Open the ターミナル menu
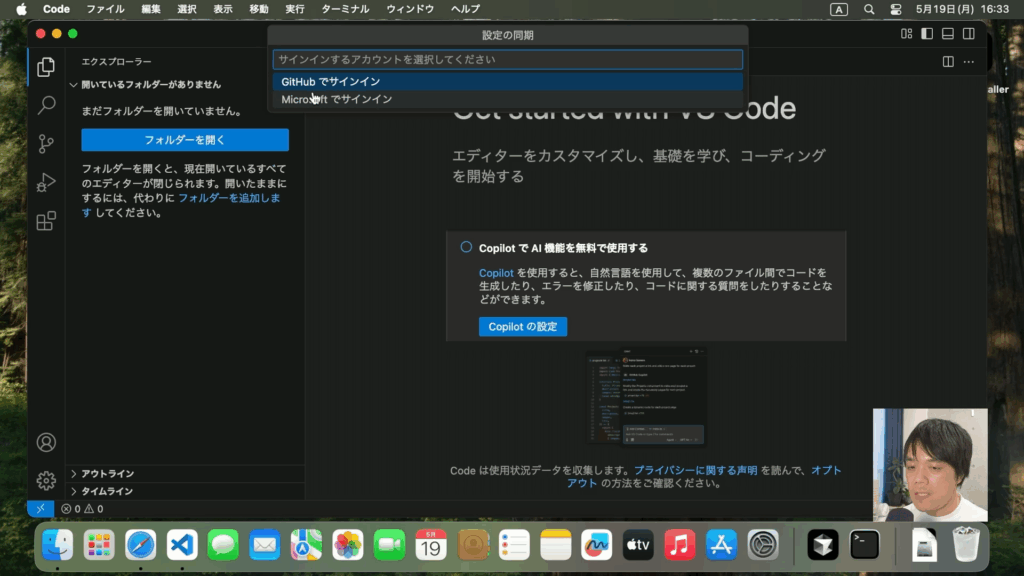This screenshot has height=576, width=1024. (x=345, y=9)
